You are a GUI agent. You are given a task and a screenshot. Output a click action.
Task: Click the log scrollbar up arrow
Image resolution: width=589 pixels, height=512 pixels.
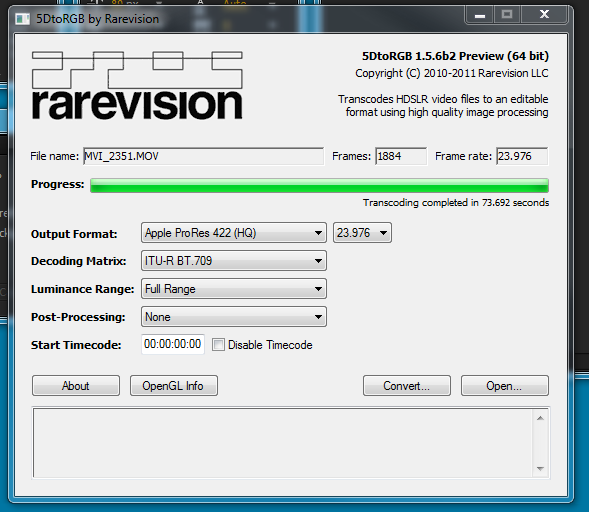pos(540,418)
